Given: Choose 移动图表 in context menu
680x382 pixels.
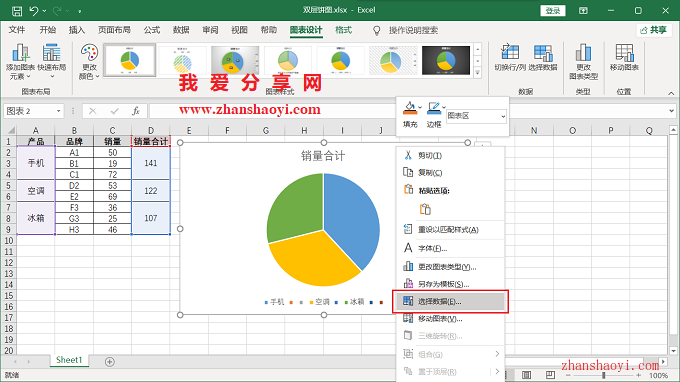Looking at the screenshot, I should [450, 319].
